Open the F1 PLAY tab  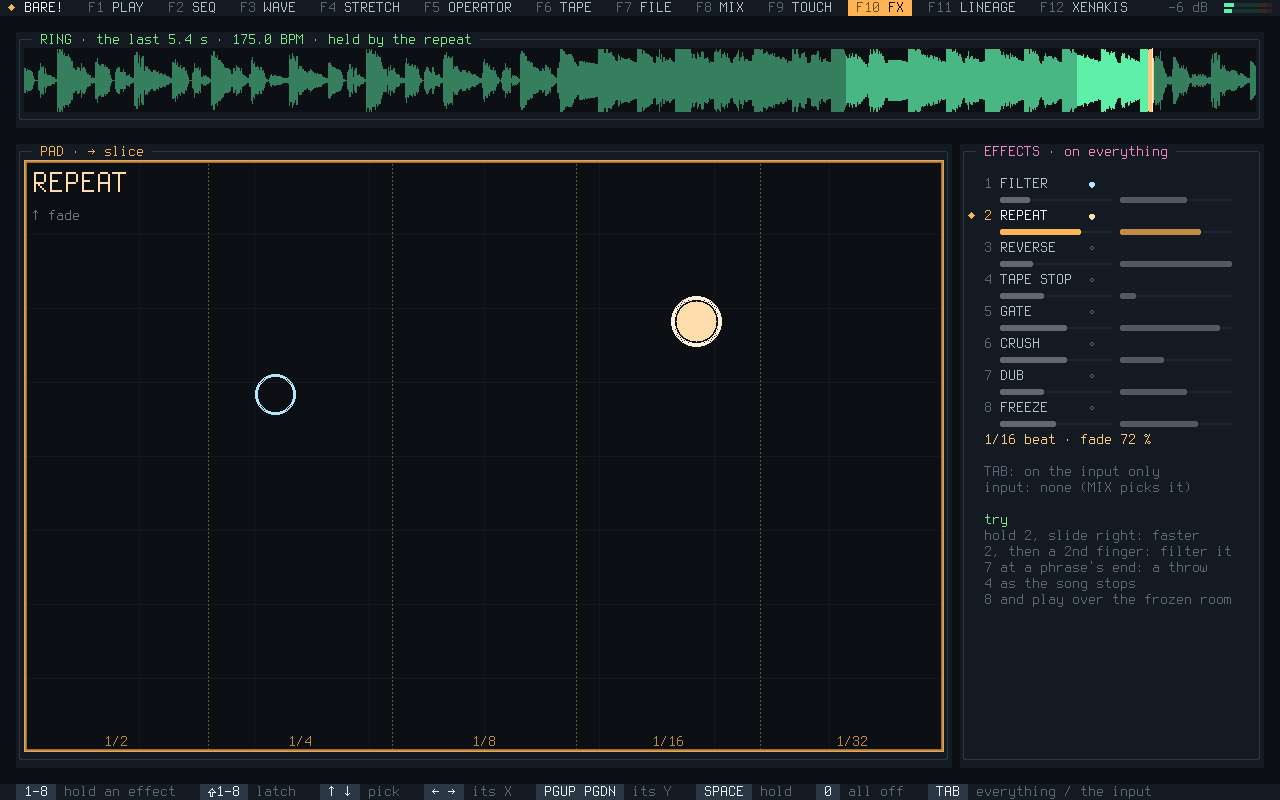(116, 7)
